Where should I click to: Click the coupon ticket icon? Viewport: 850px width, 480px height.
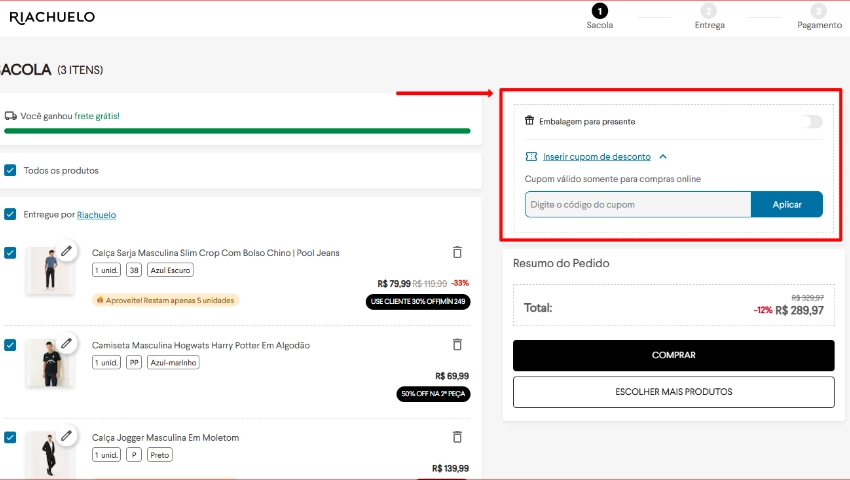click(531, 156)
